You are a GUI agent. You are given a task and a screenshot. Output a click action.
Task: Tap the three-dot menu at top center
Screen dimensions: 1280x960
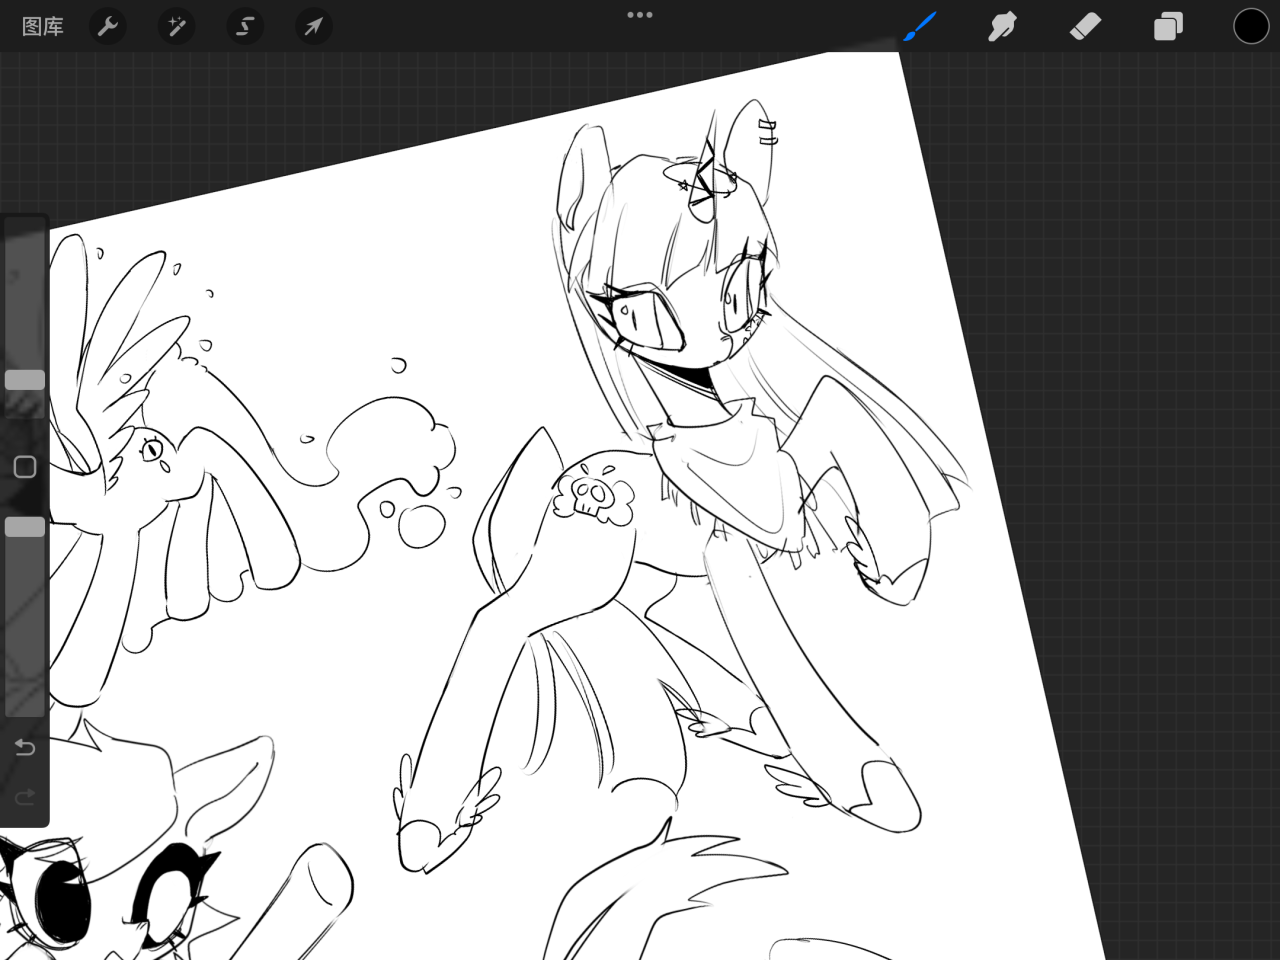(640, 15)
